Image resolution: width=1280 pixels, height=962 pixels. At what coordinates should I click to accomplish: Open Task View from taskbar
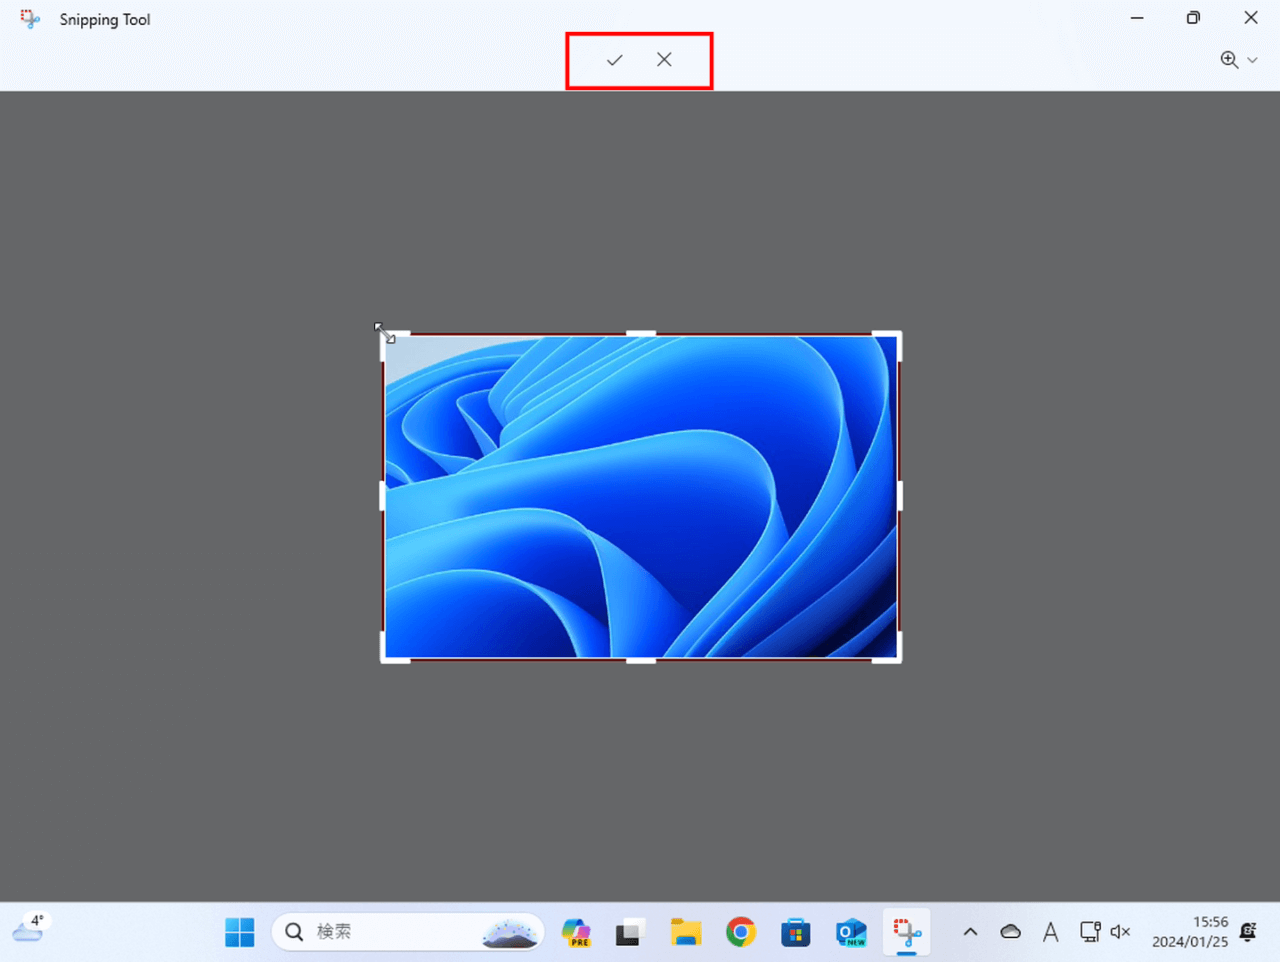629,932
